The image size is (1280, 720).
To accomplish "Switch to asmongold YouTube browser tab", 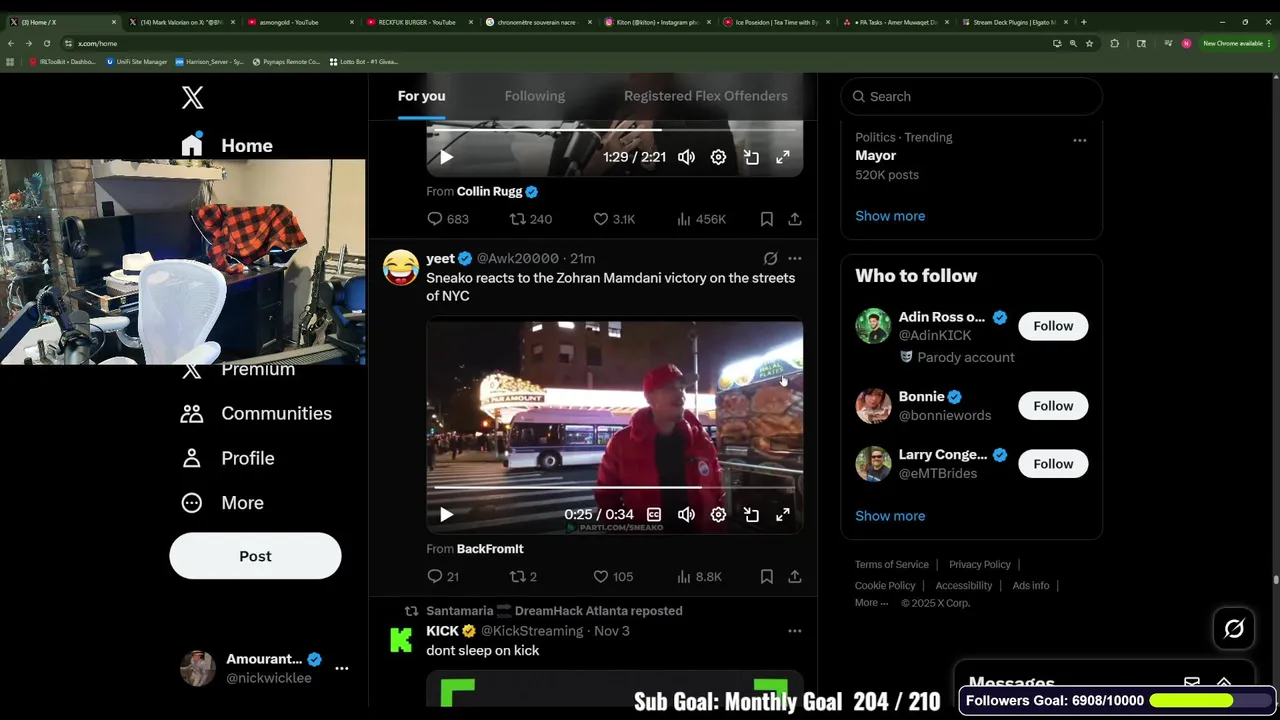I will pos(298,22).
